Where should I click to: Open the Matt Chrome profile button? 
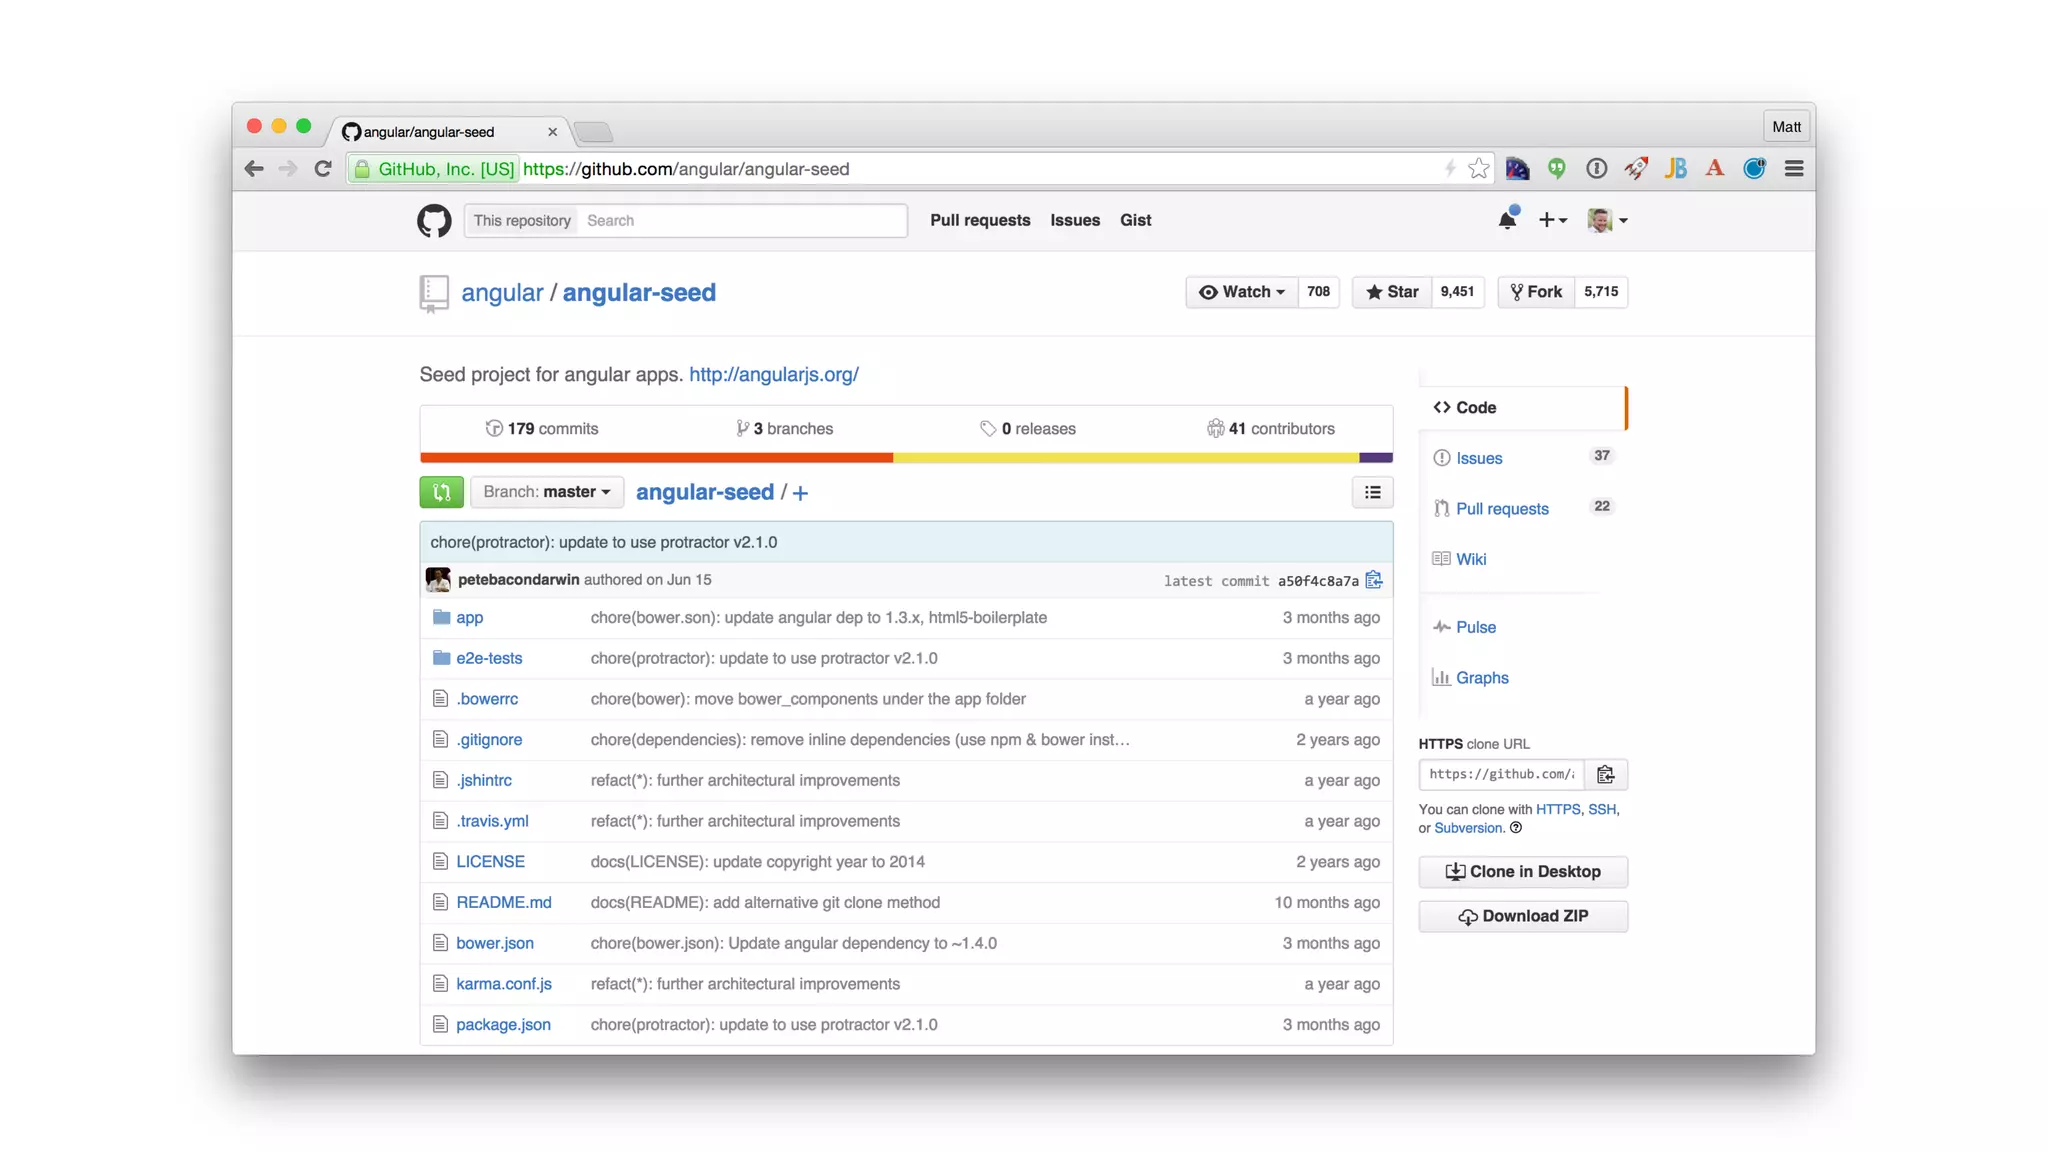click(1786, 127)
